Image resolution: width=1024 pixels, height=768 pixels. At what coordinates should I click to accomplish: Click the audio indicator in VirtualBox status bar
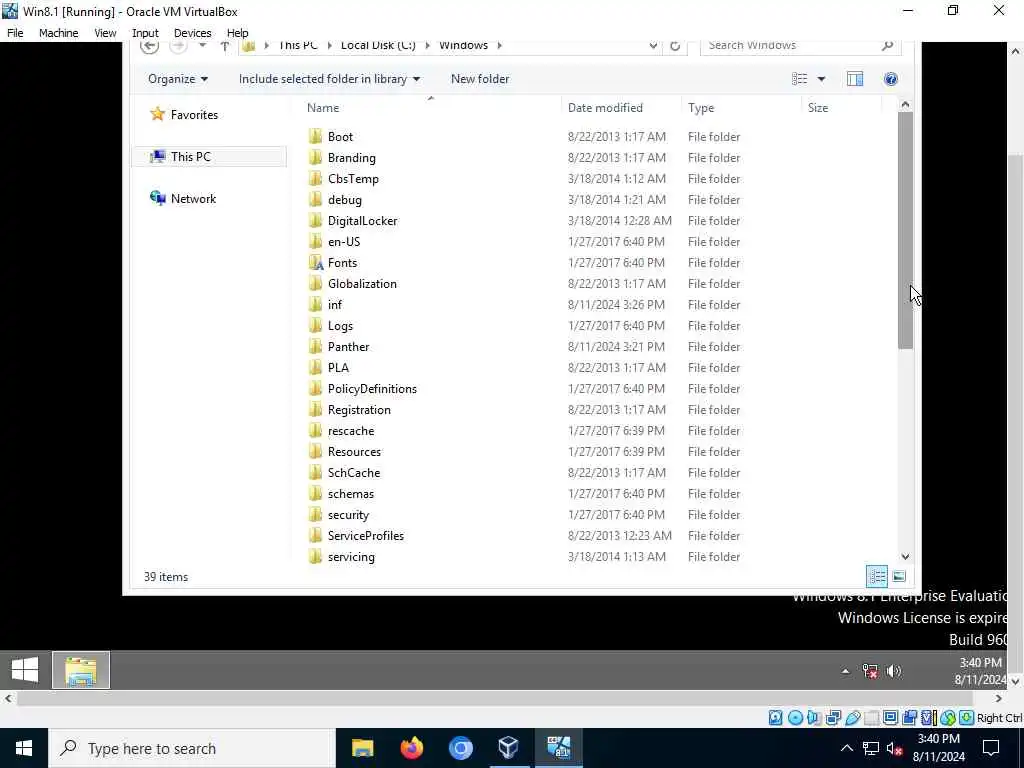pos(814,718)
